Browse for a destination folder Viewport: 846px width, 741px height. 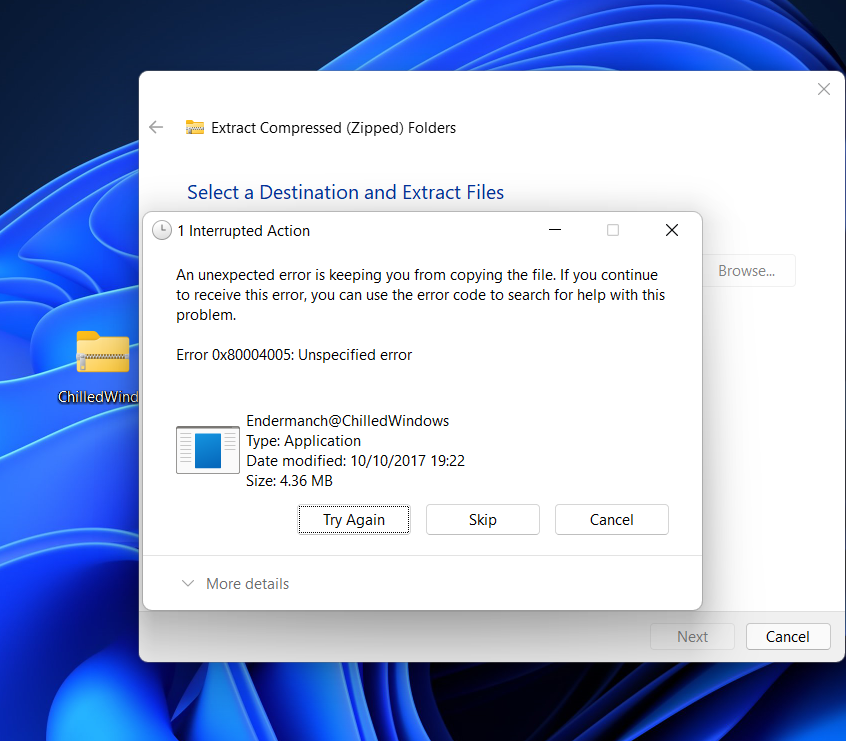click(x=749, y=270)
